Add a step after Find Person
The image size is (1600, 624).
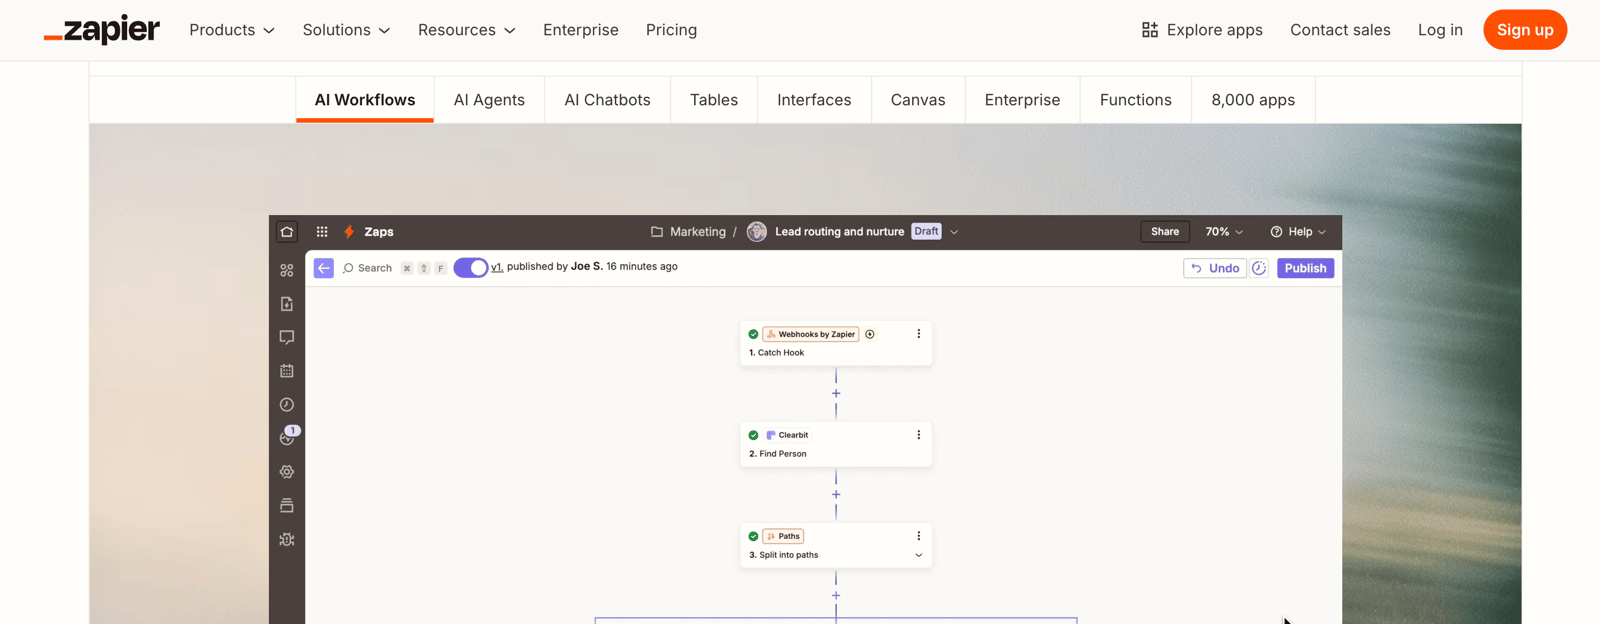[x=836, y=495]
